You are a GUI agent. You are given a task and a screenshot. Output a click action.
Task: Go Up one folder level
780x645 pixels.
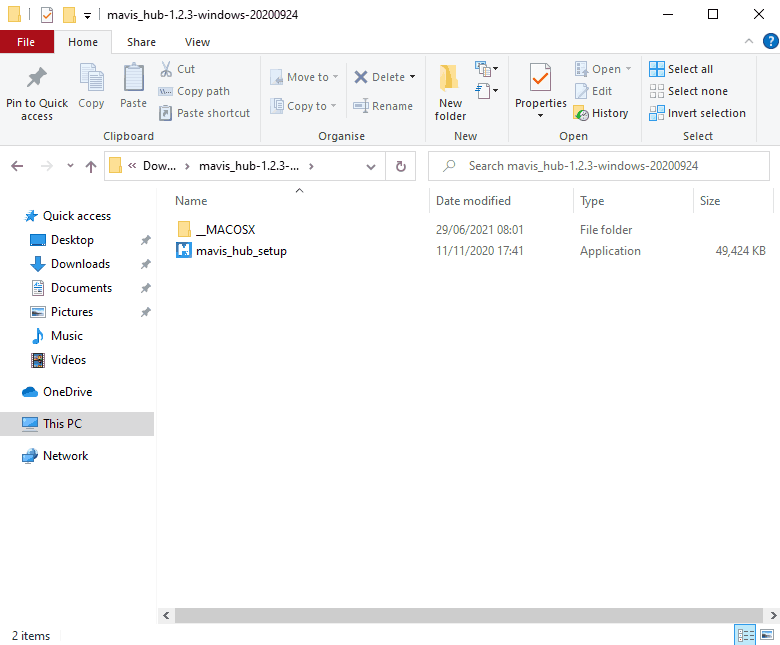91,167
